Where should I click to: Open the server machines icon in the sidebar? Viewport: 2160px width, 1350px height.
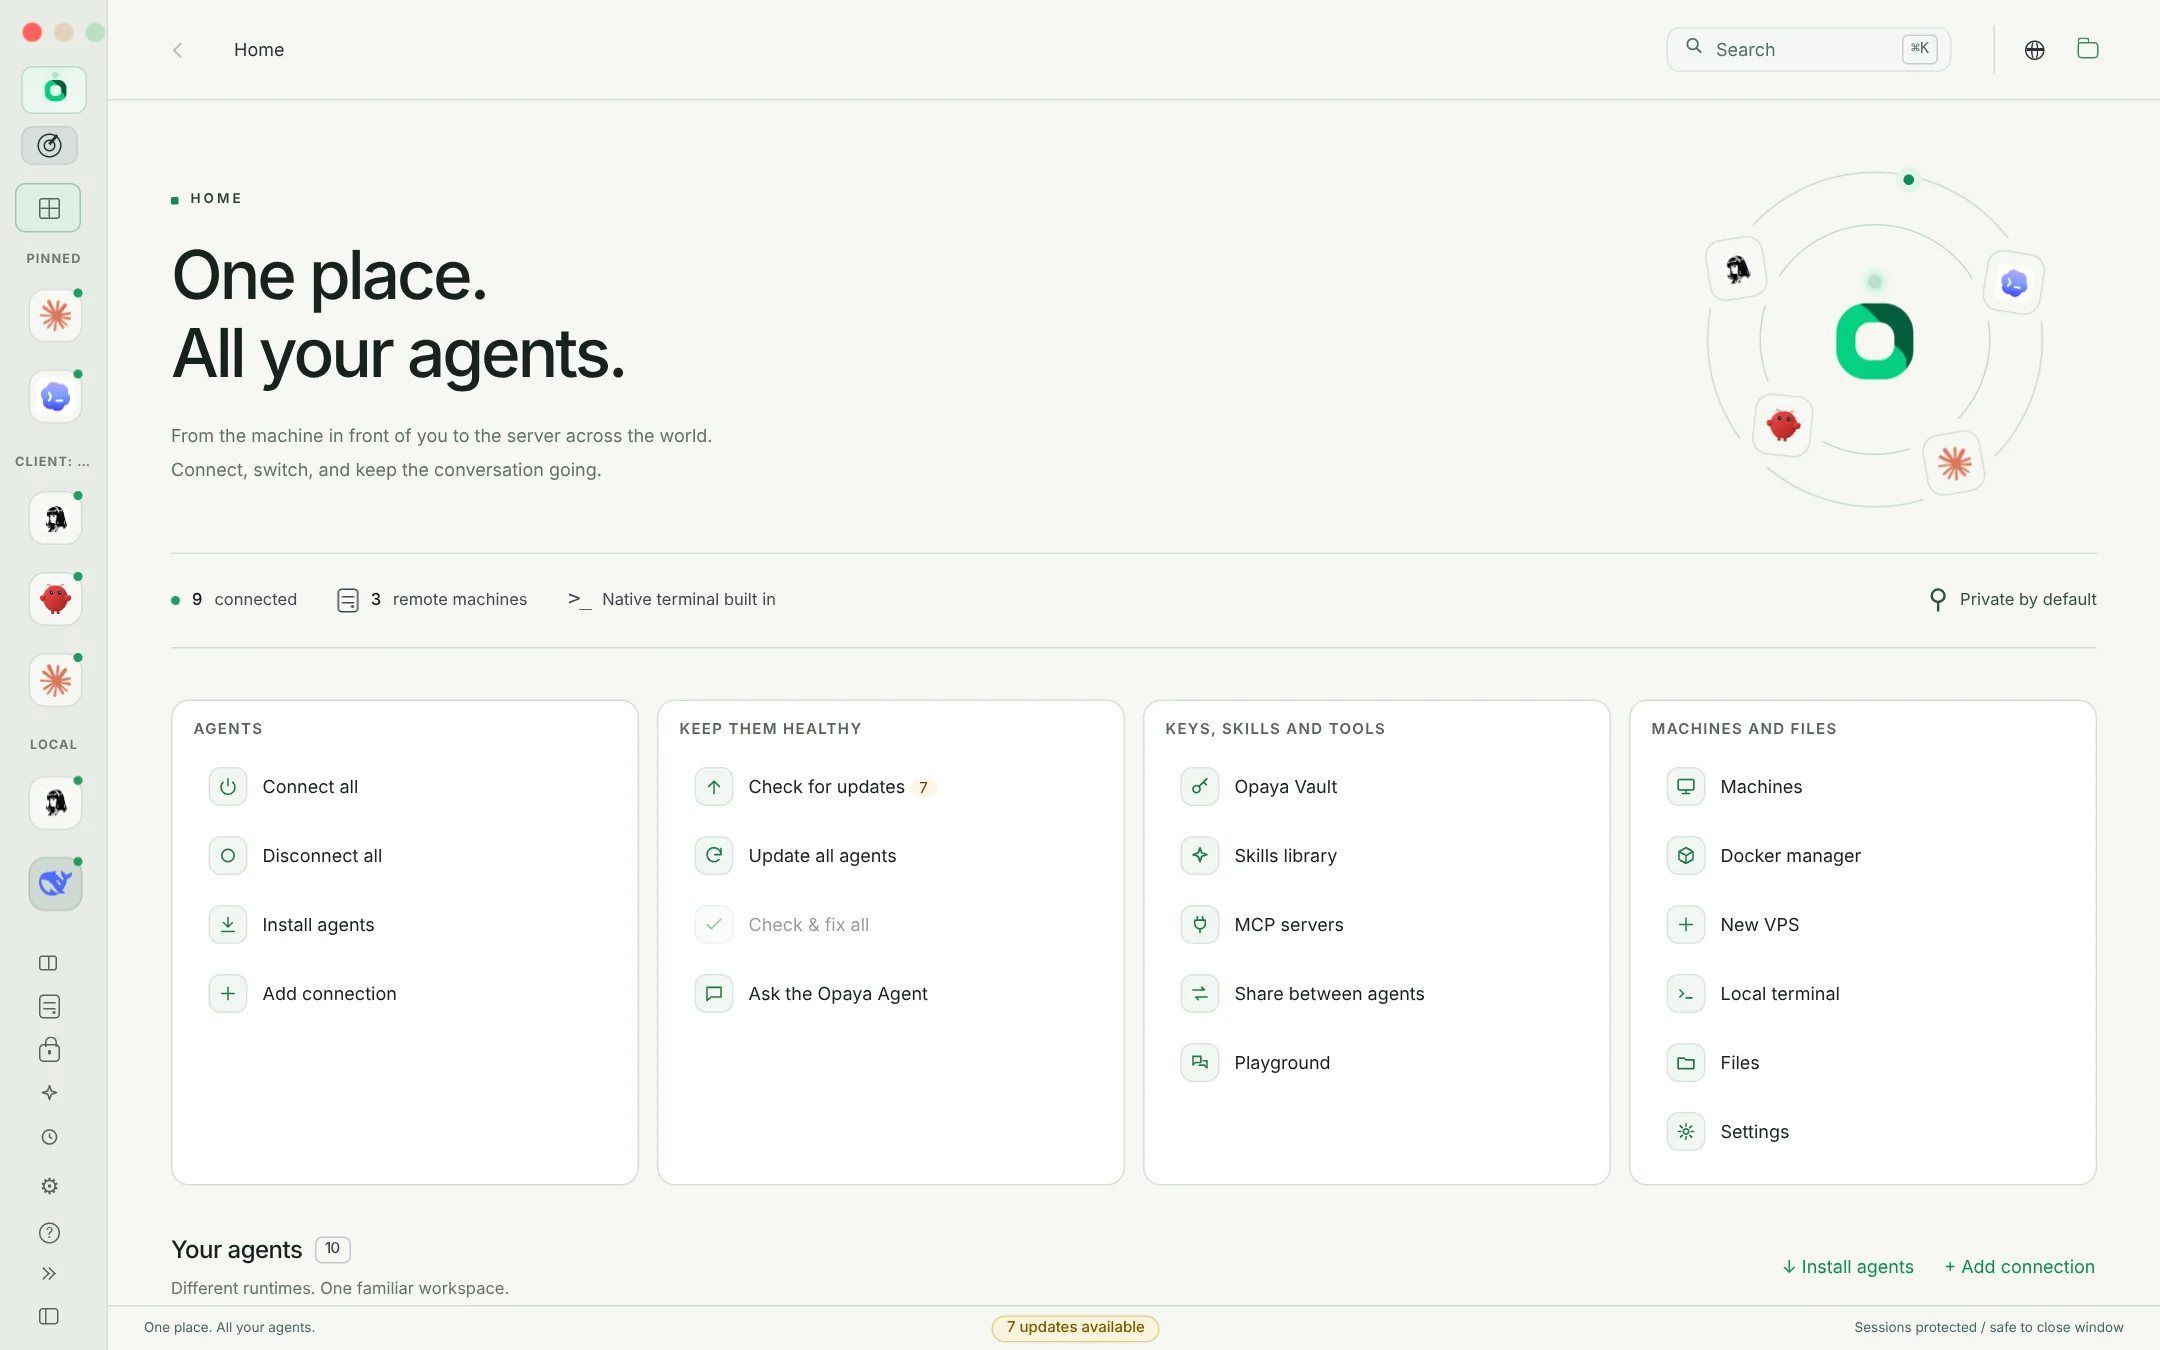click(x=49, y=1006)
